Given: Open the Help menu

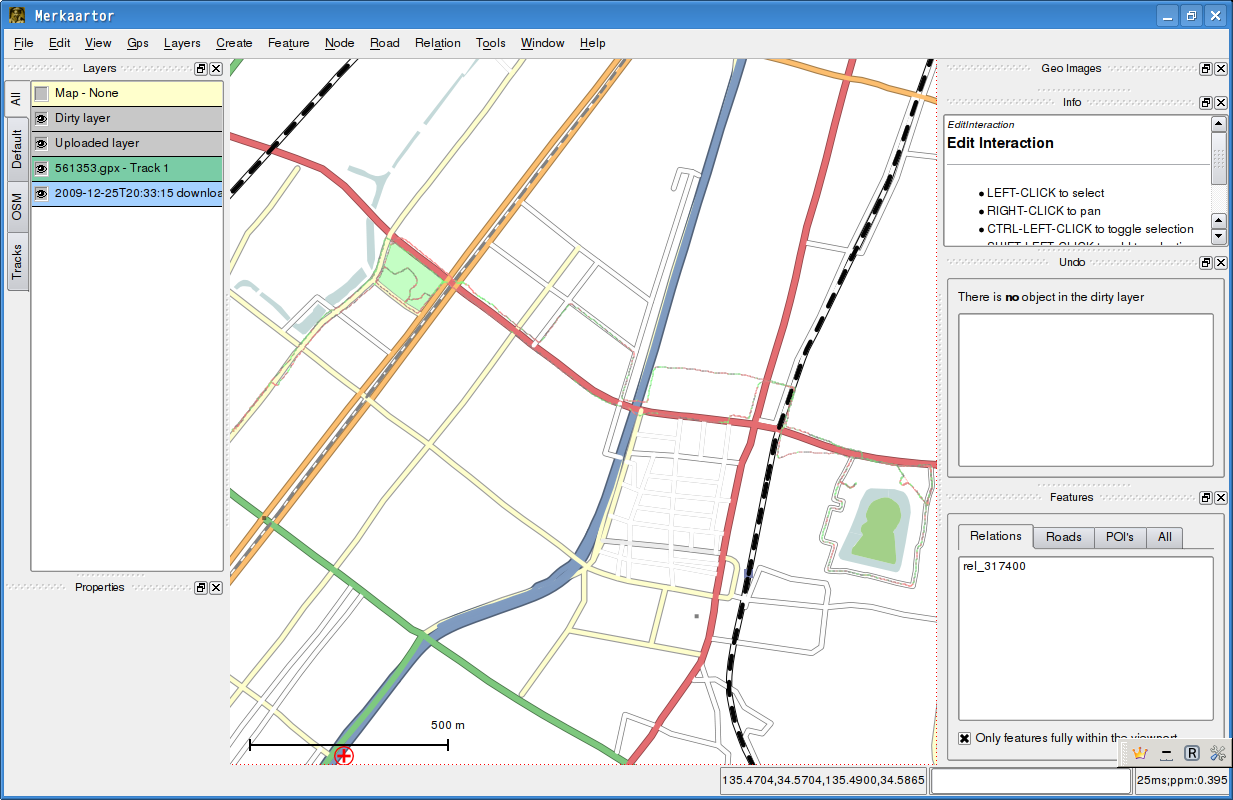Looking at the screenshot, I should tap(592, 43).
